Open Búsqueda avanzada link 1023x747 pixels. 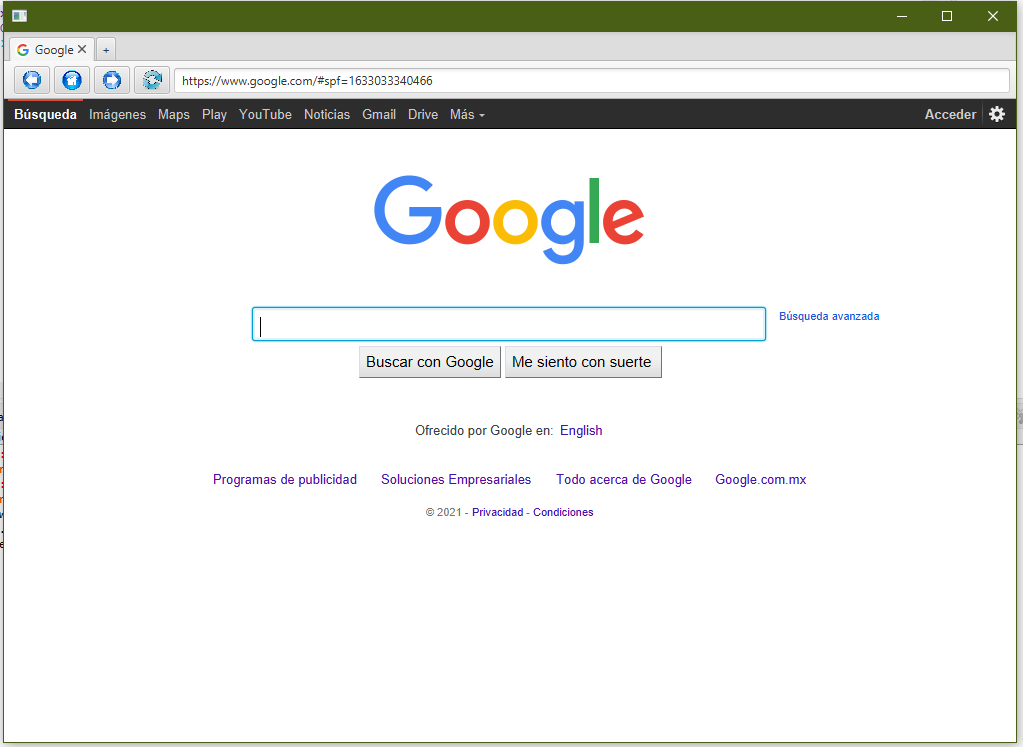(829, 316)
